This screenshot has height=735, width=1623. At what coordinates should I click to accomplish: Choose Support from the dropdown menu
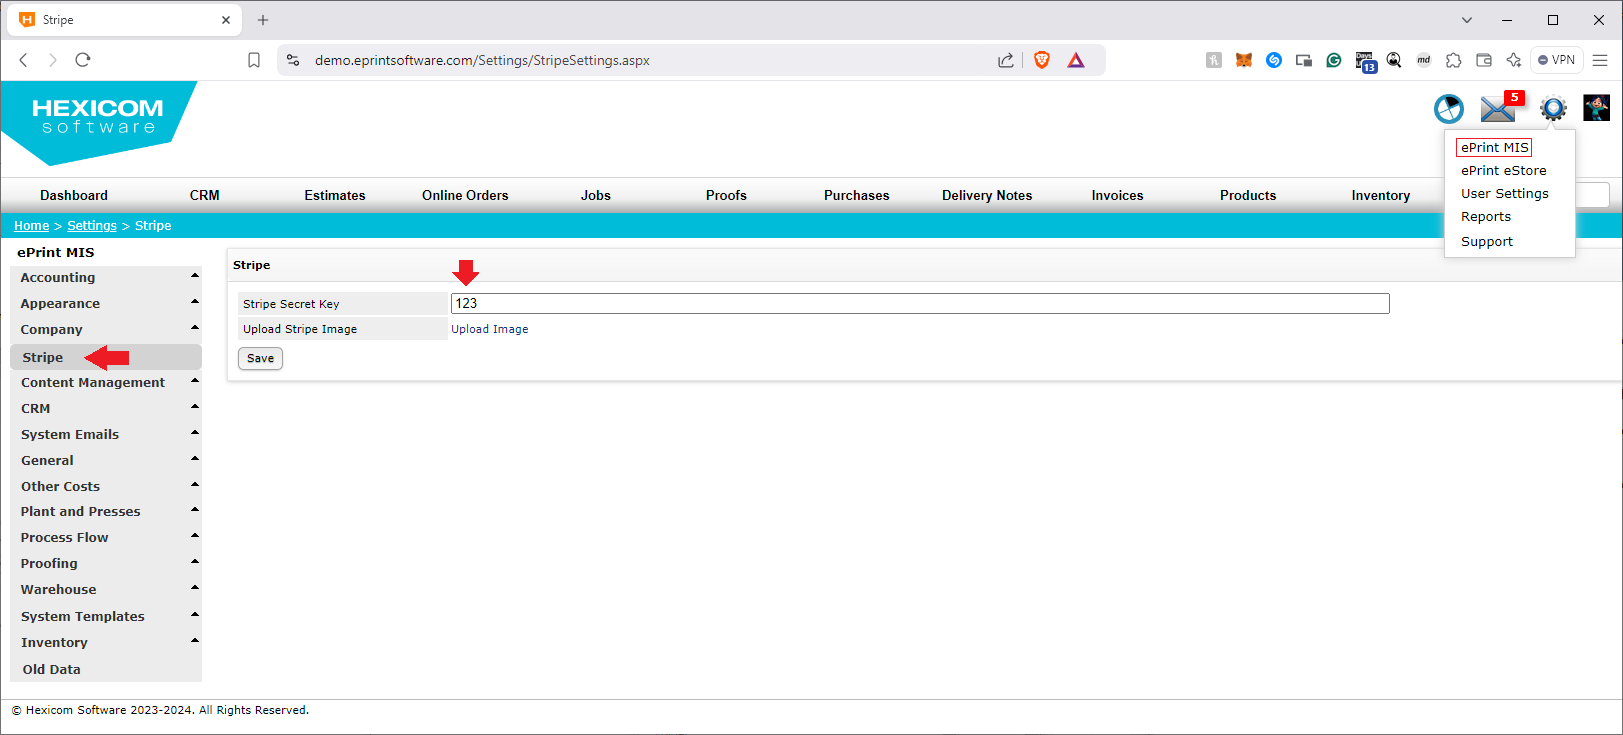1486,241
